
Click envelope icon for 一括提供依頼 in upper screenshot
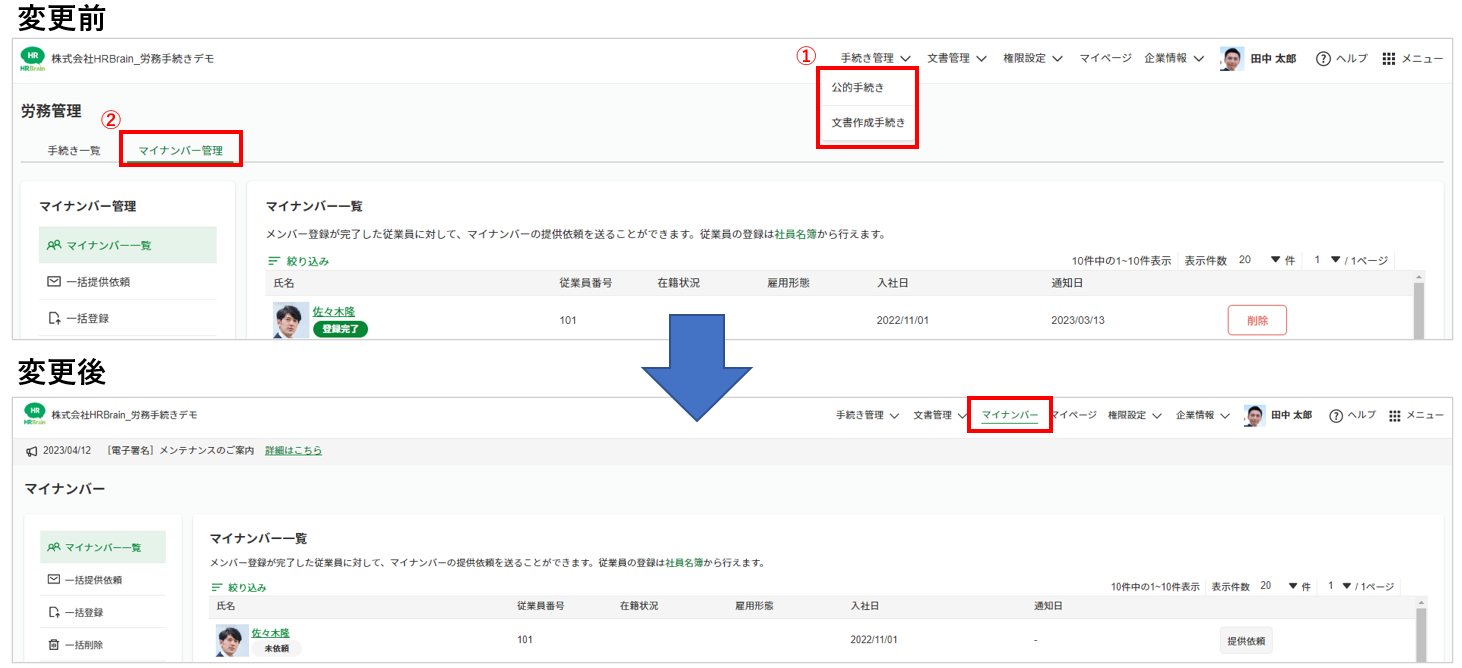click(54, 282)
